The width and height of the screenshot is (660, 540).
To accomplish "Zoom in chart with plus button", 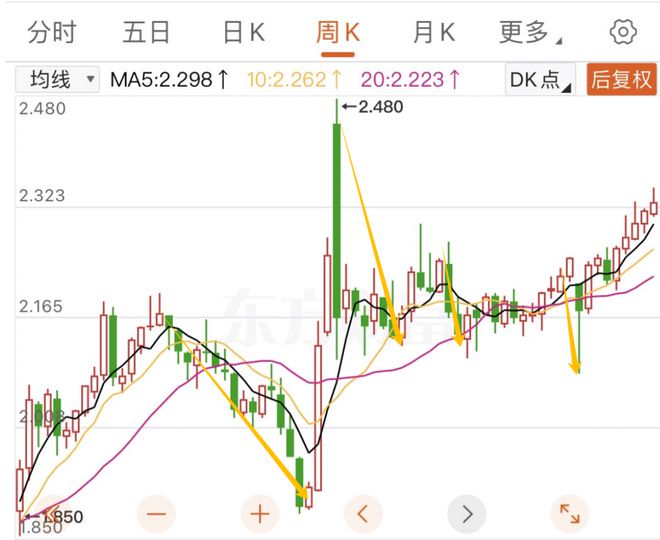I will [x=260, y=515].
